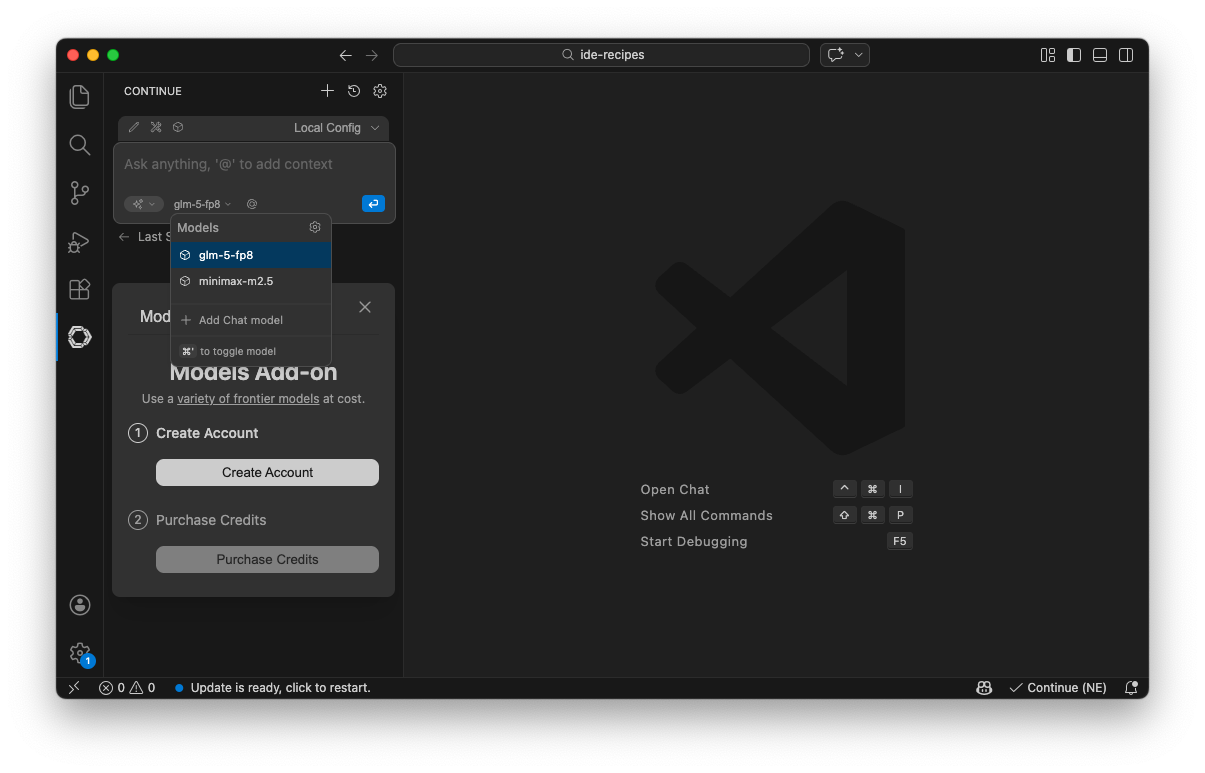
Task: Open Continue chat history
Action: pyautogui.click(x=353, y=90)
